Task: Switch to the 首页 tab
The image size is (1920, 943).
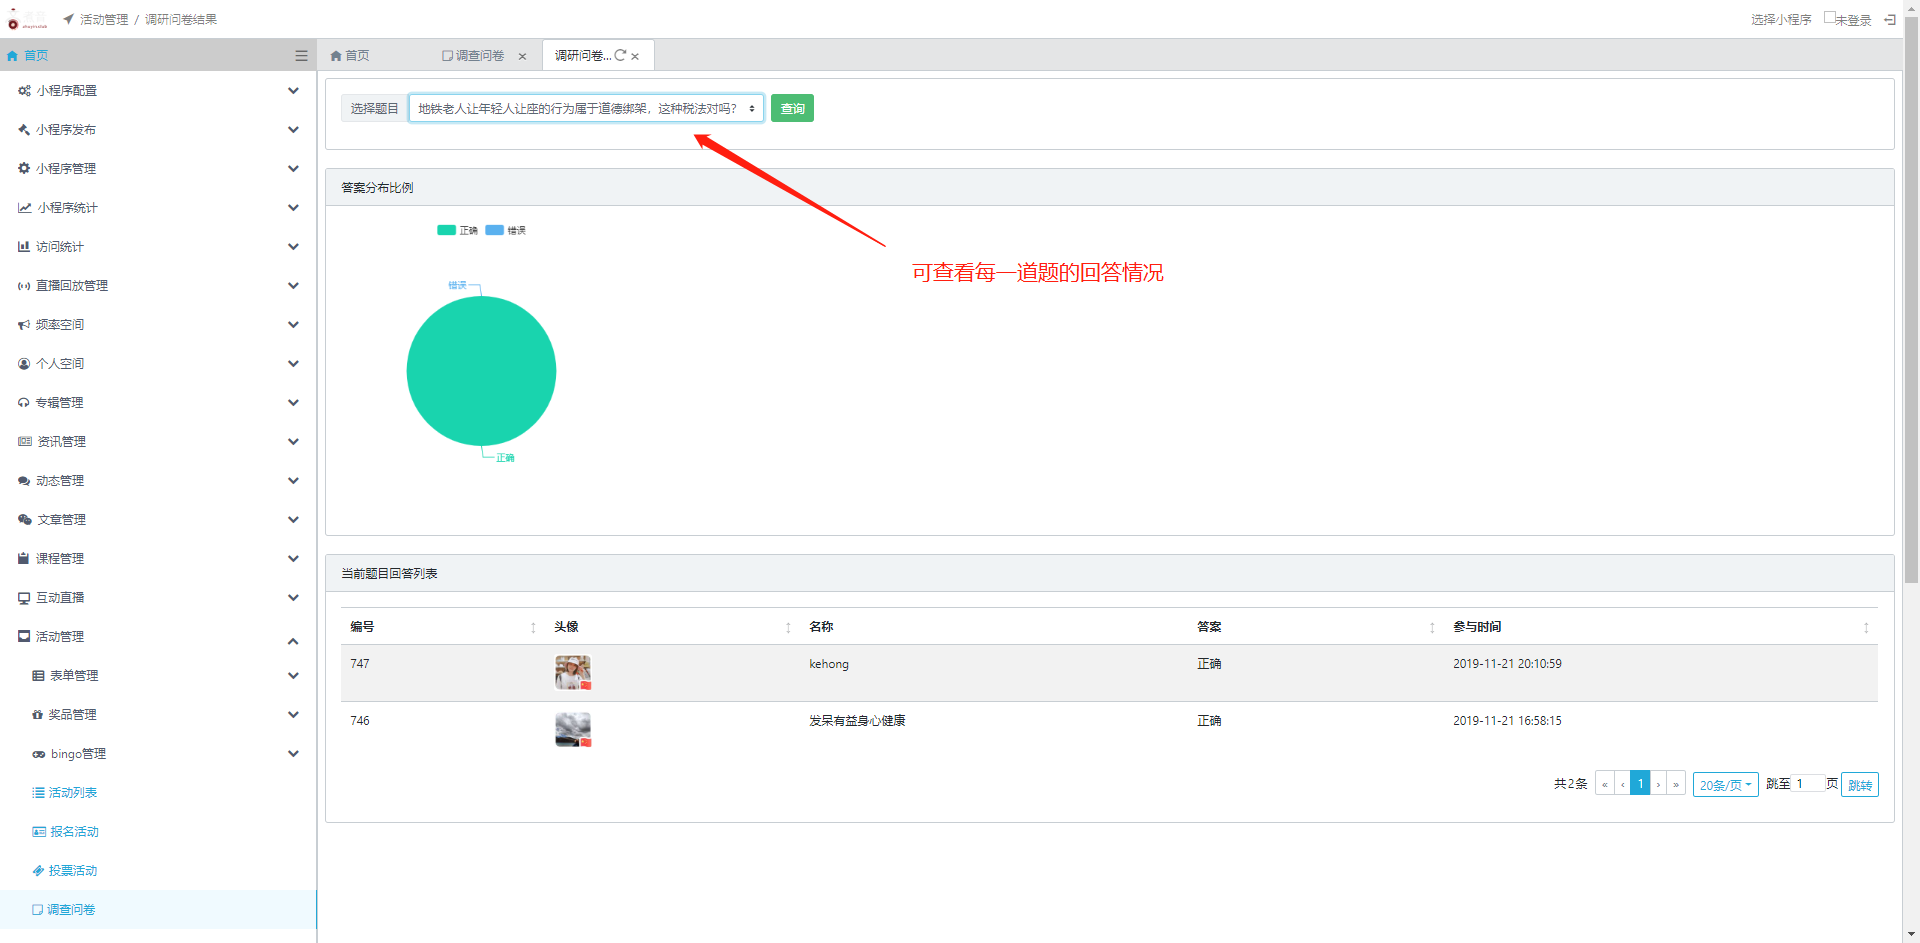Action: point(350,56)
